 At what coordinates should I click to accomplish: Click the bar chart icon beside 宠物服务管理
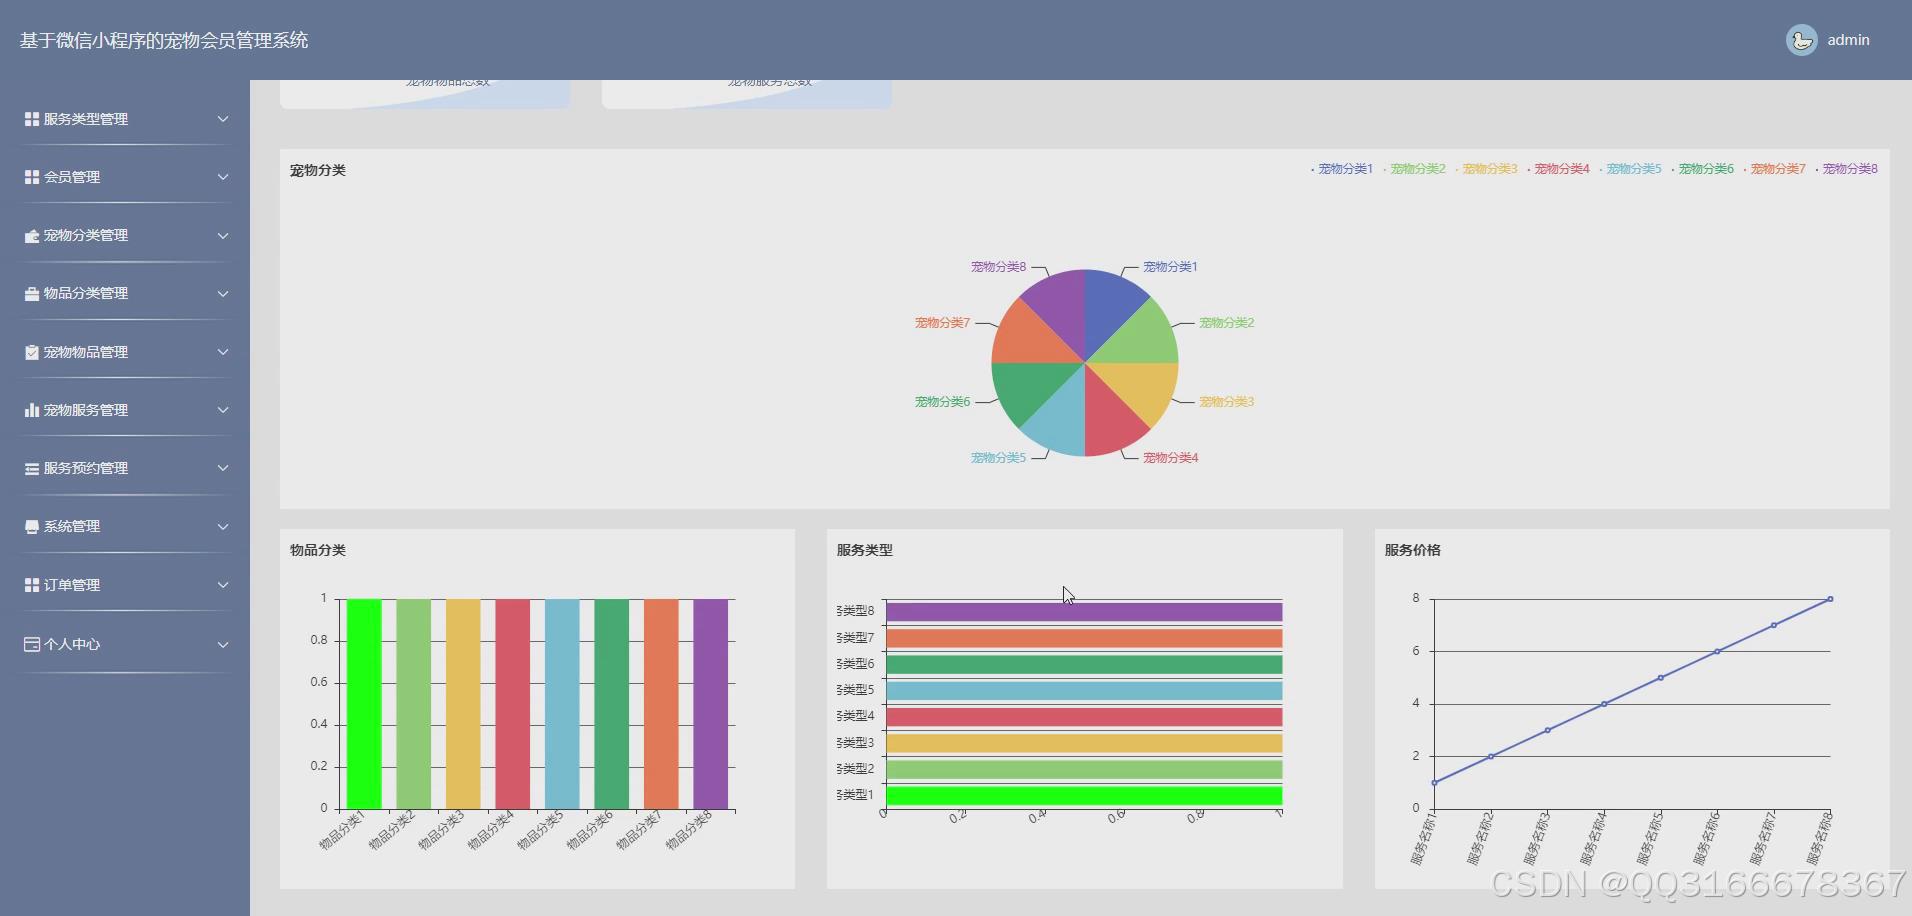pos(32,410)
